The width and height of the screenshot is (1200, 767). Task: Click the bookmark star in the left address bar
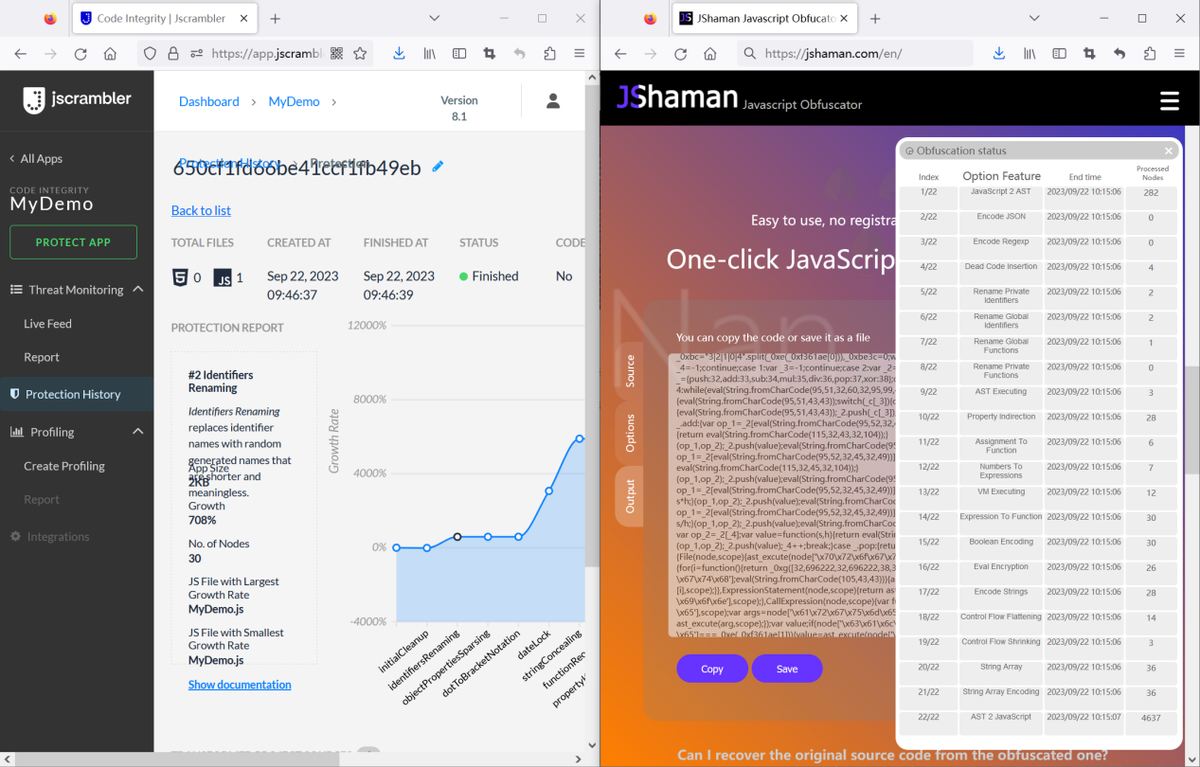coord(360,53)
